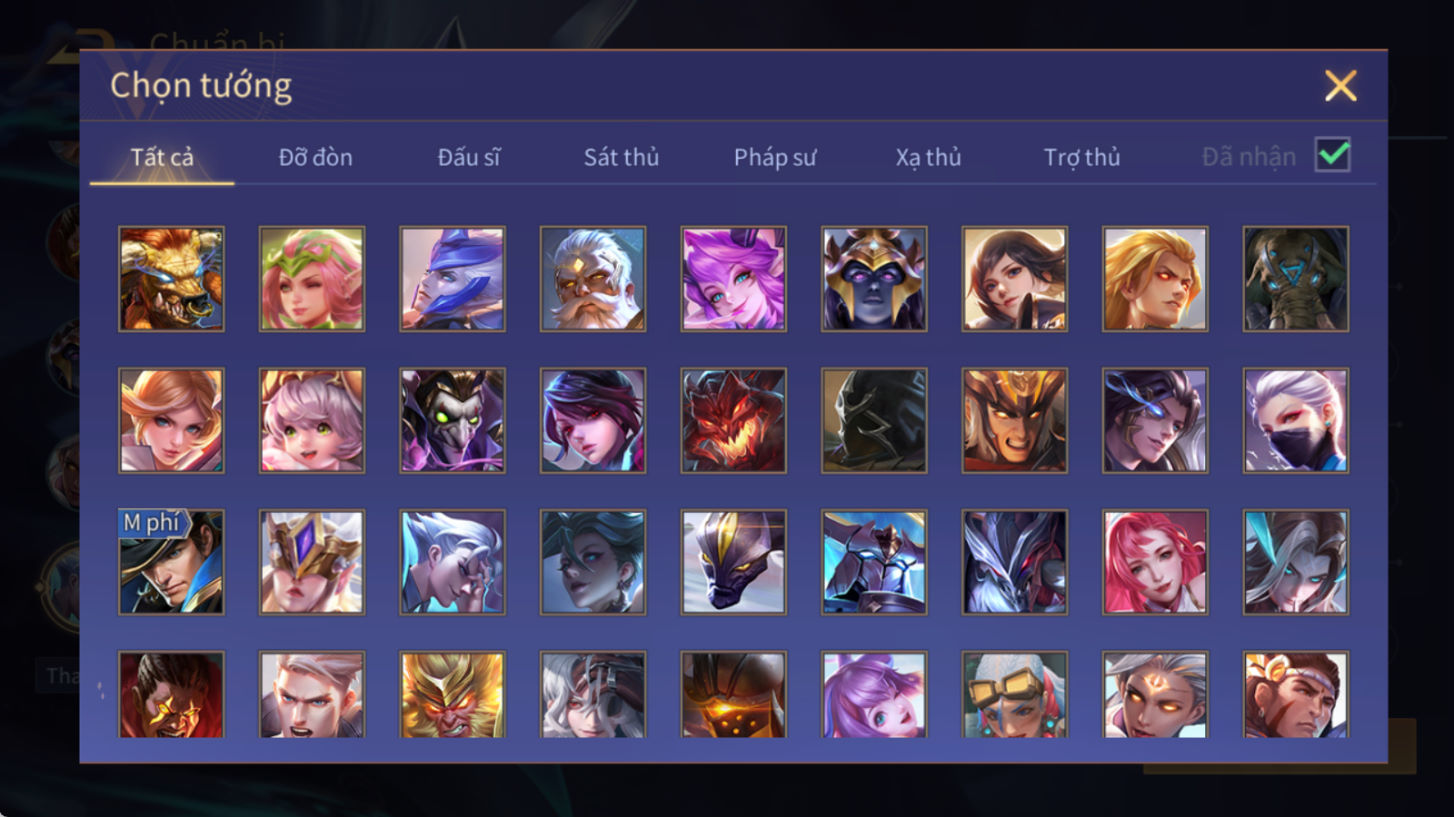The width and height of the screenshot is (1454, 817).
Task: Pick the white-bearded old man hero
Action: coord(593,278)
